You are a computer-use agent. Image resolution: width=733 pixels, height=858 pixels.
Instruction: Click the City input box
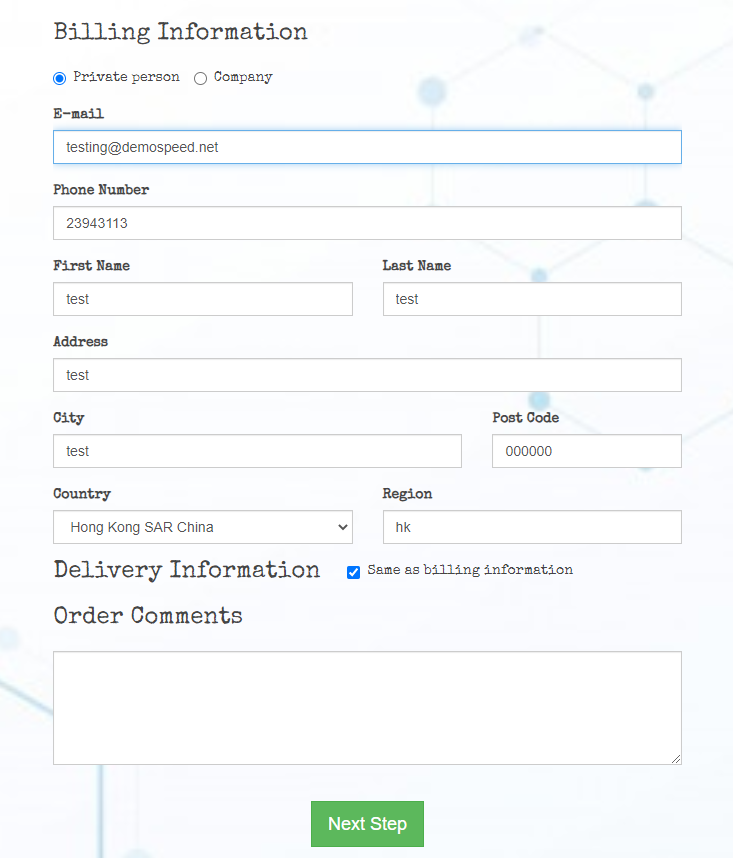pos(257,451)
